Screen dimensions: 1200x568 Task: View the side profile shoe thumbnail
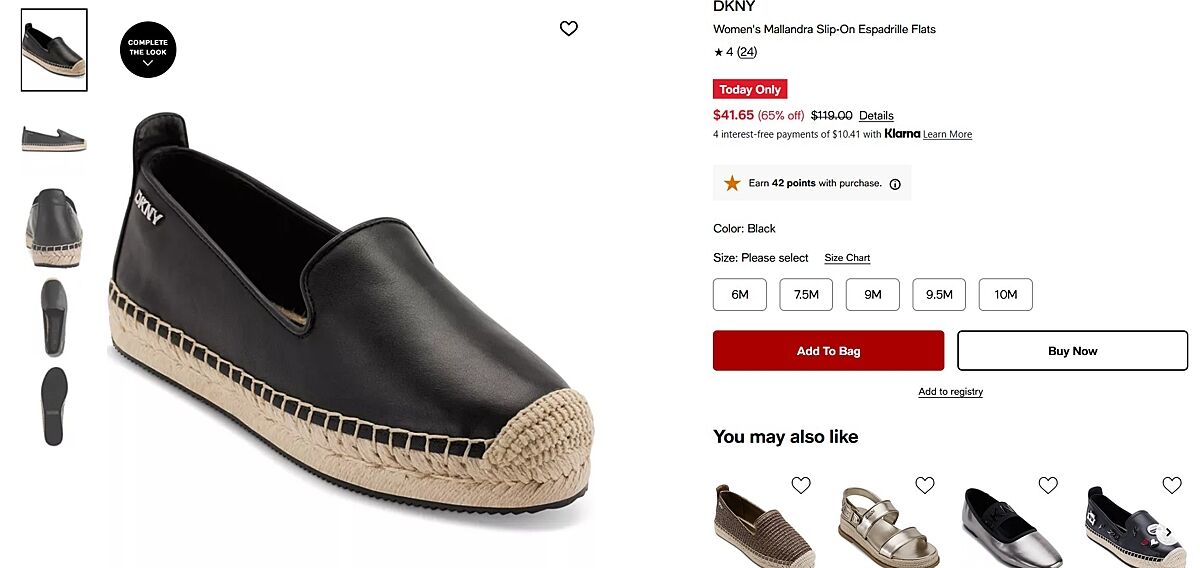coord(54,140)
